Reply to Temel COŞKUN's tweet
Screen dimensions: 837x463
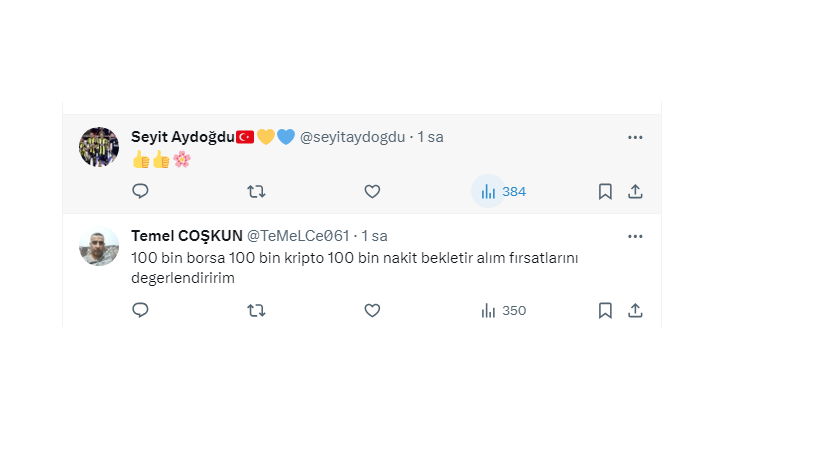pyautogui.click(x=140, y=310)
